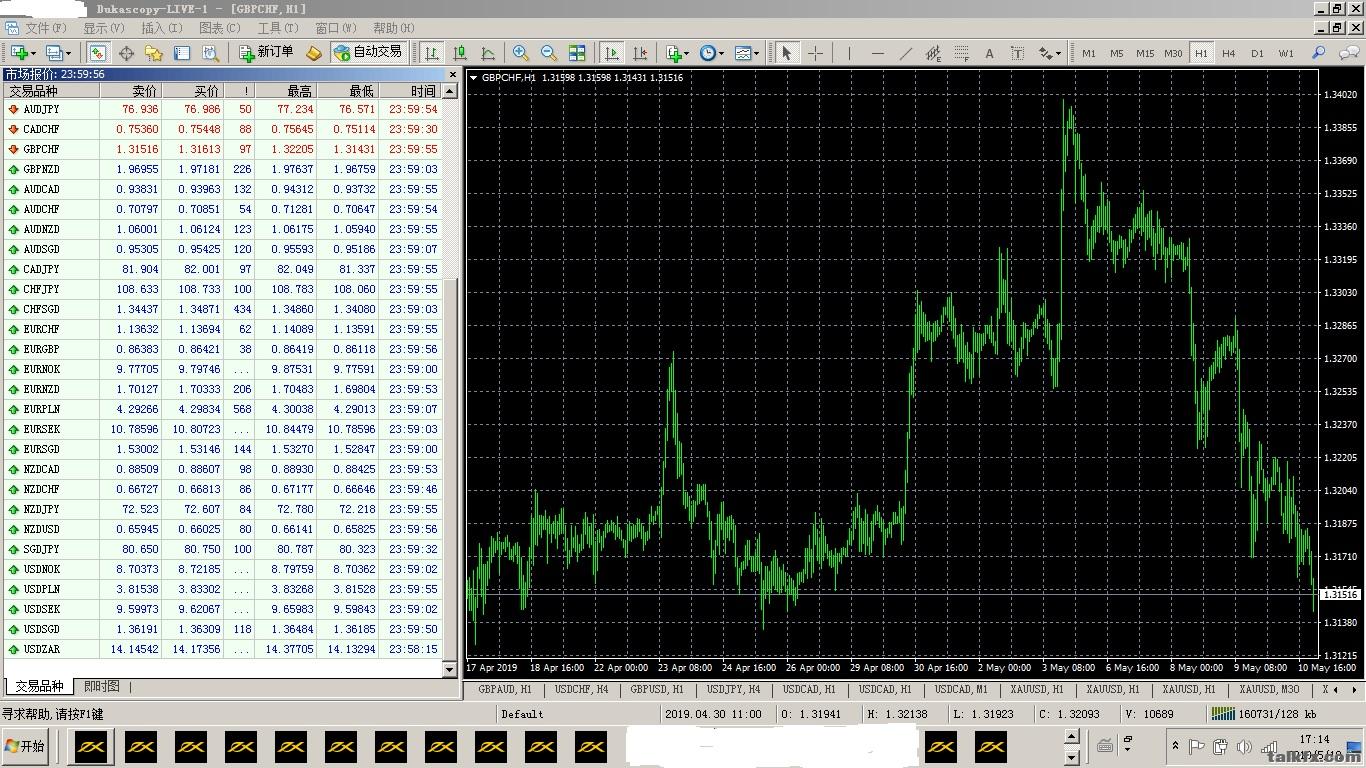This screenshot has height=768, width=1366.
Task: Toggle the 自动交易 auto trading button
Action: (367, 52)
